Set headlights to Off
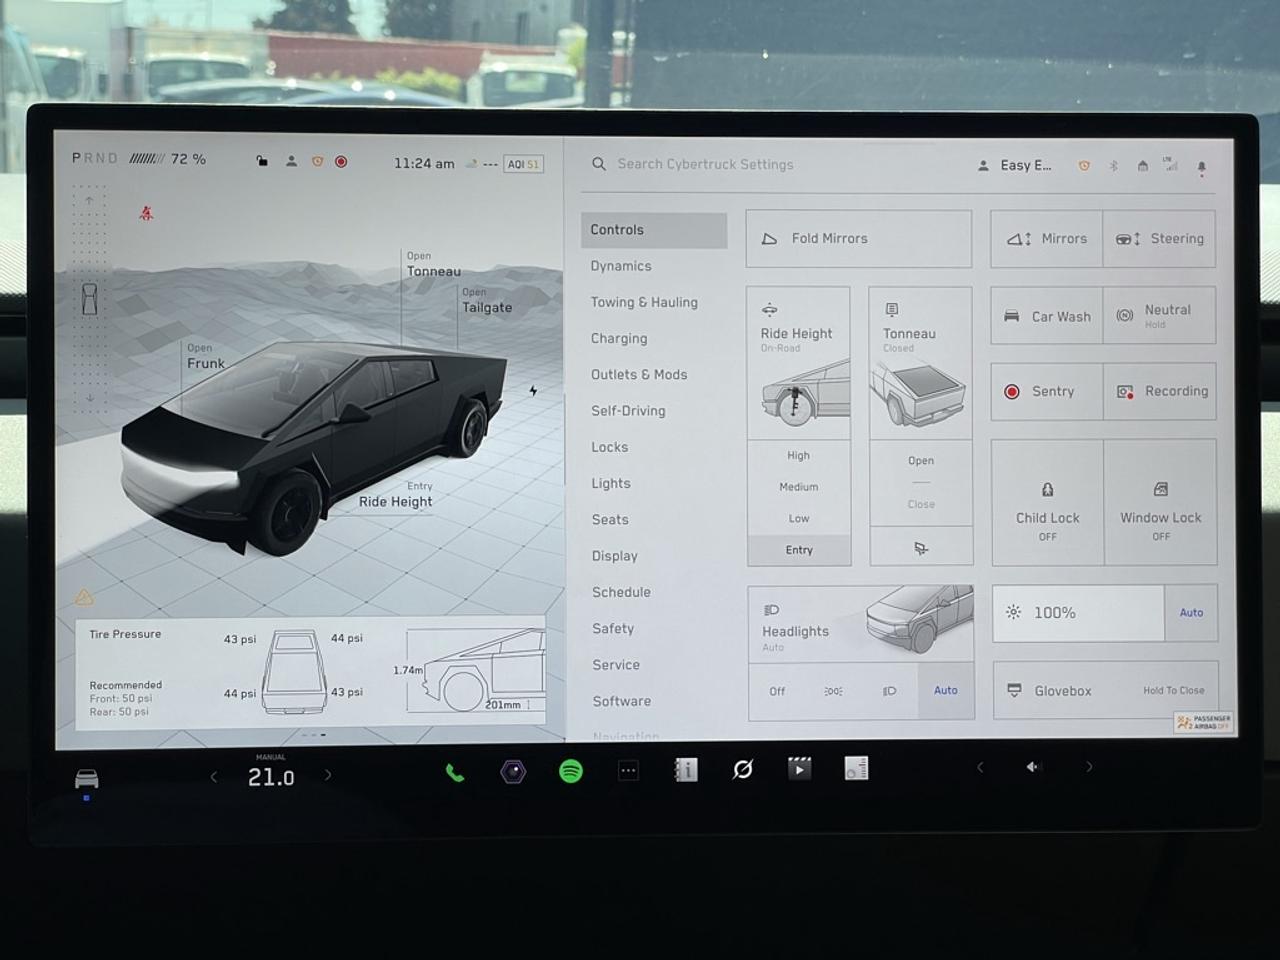1280x960 pixels. 777,691
